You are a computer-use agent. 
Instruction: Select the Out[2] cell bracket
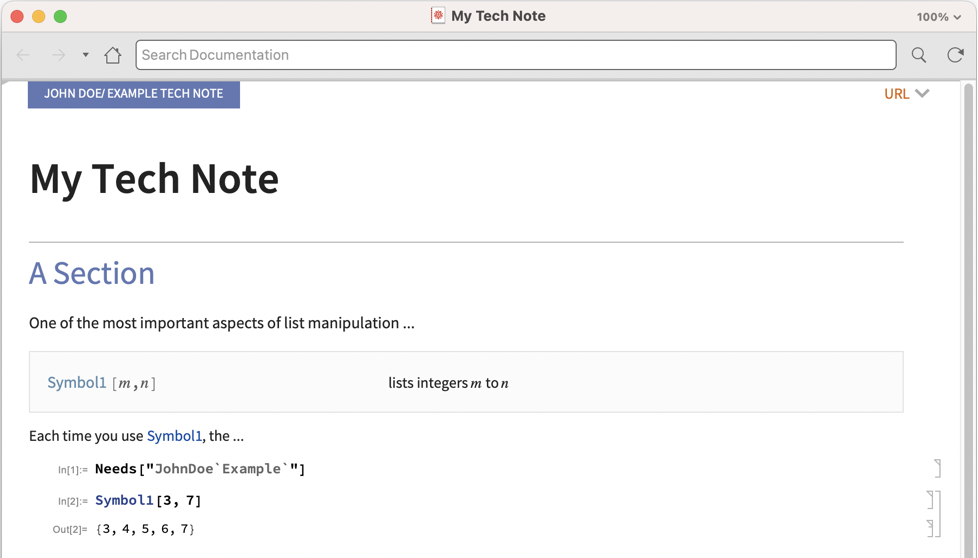(930, 528)
